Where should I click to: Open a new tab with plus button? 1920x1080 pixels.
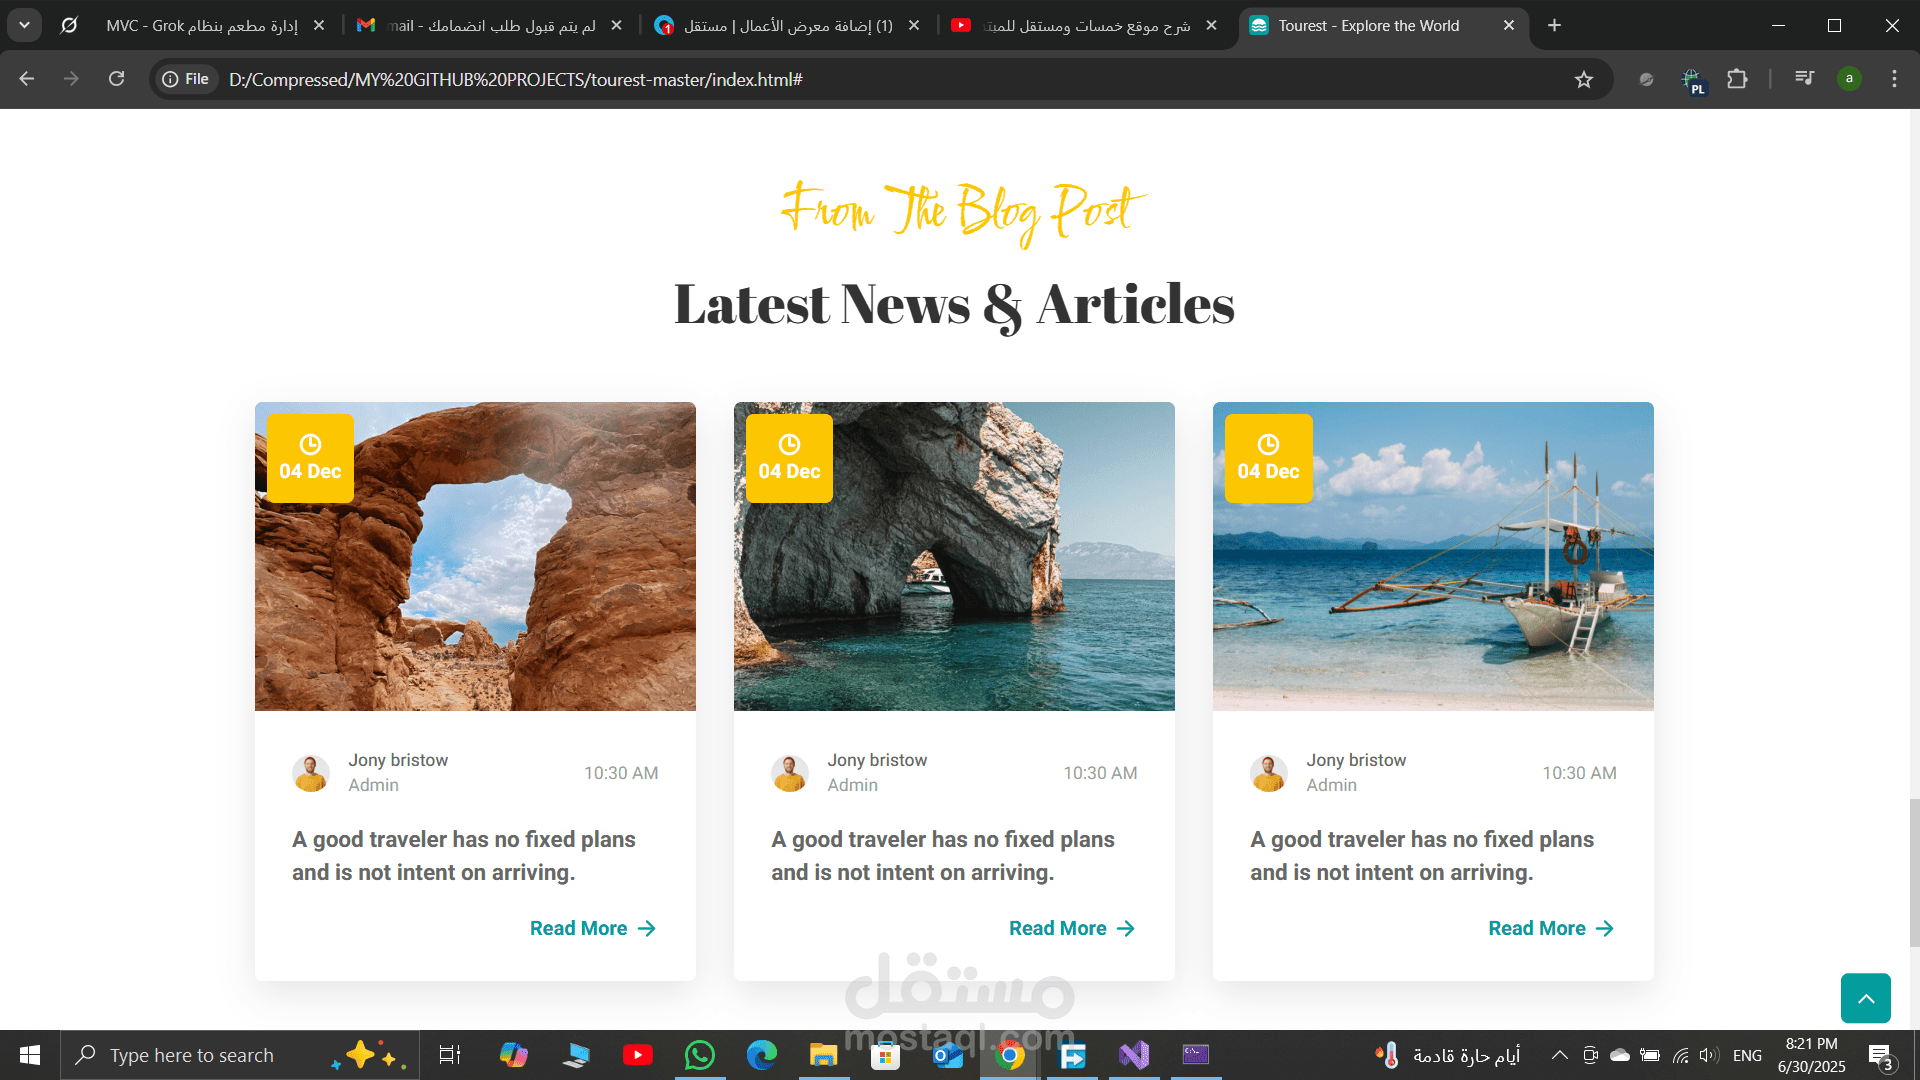point(1554,25)
